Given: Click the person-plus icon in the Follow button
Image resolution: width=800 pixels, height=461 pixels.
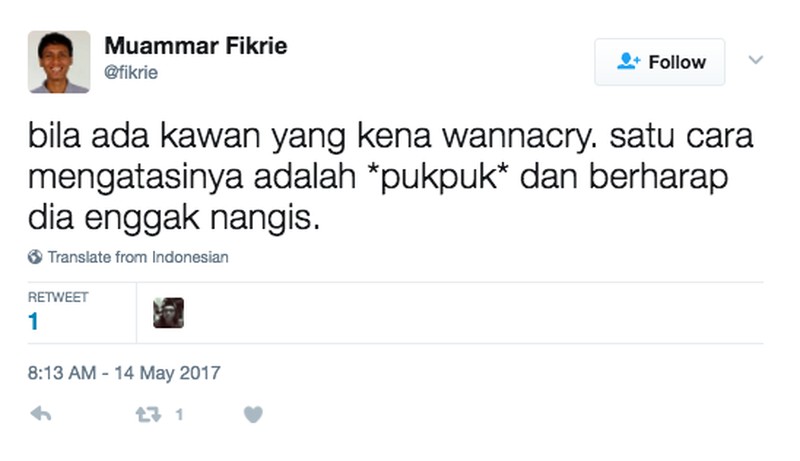Looking at the screenshot, I should click(628, 62).
